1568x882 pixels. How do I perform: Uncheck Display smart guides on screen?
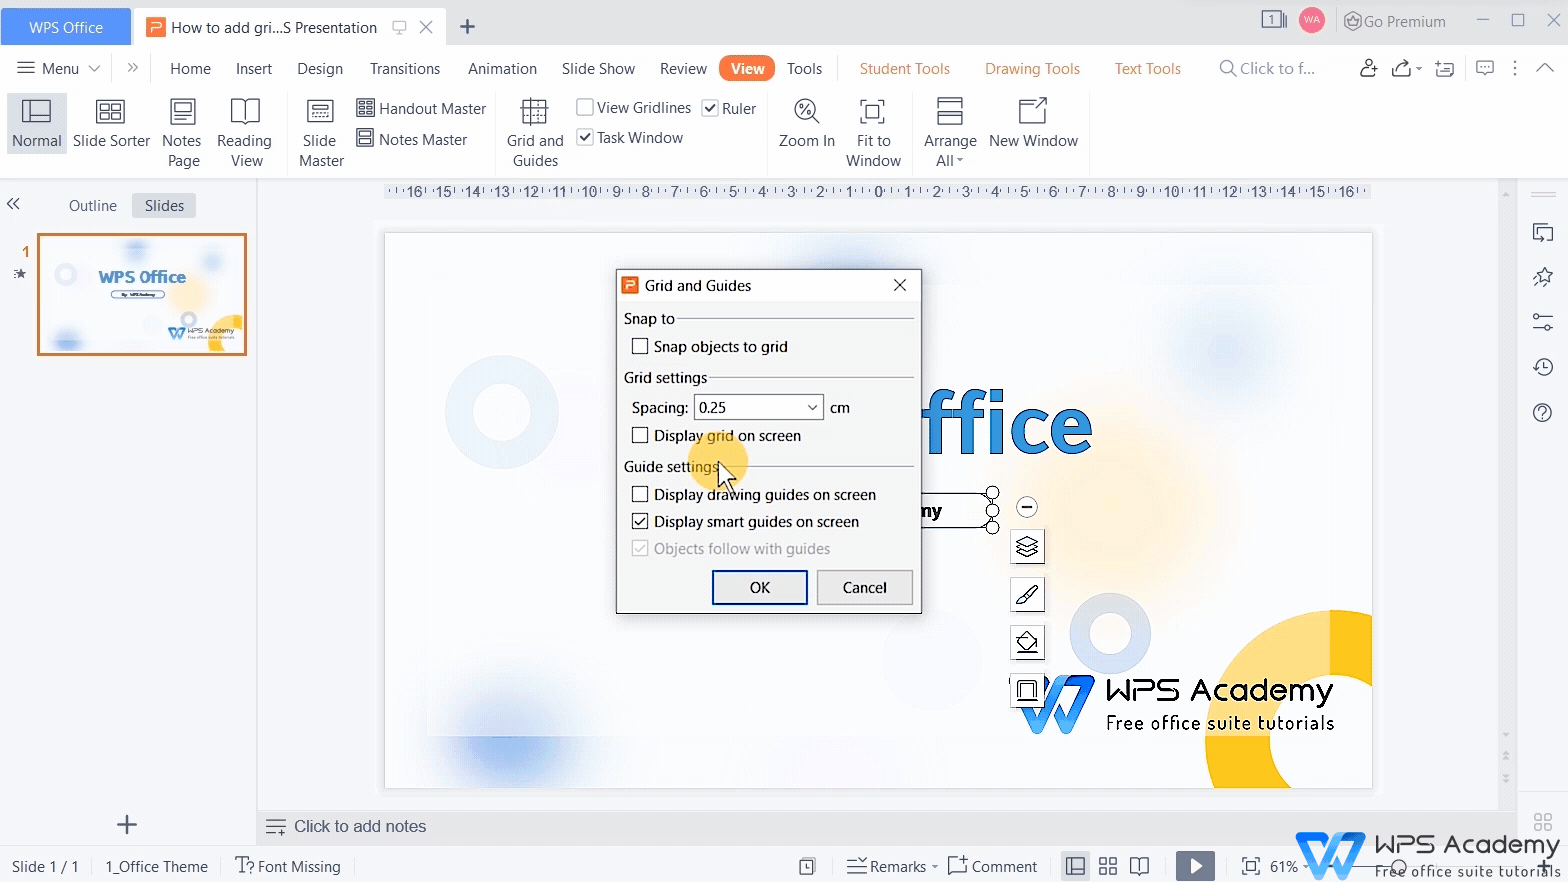tap(640, 521)
